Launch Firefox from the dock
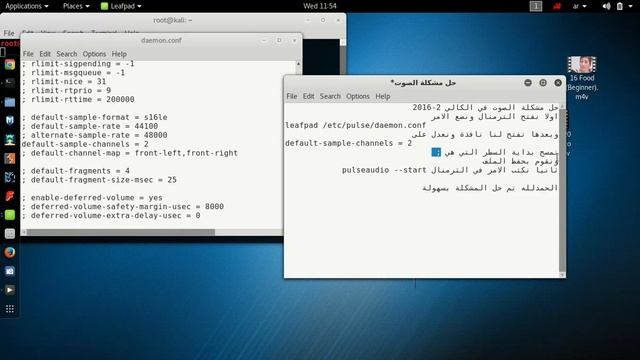 click(x=10, y=252)
